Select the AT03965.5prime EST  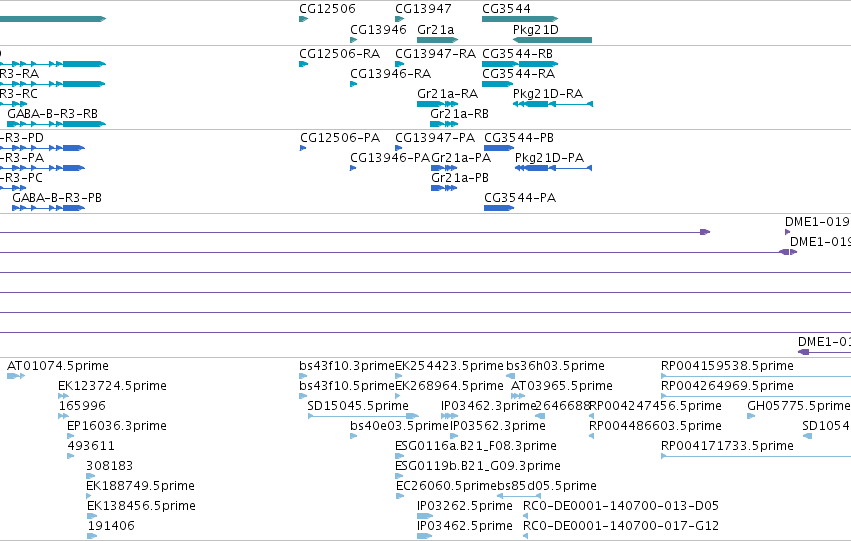pos(562,386)
